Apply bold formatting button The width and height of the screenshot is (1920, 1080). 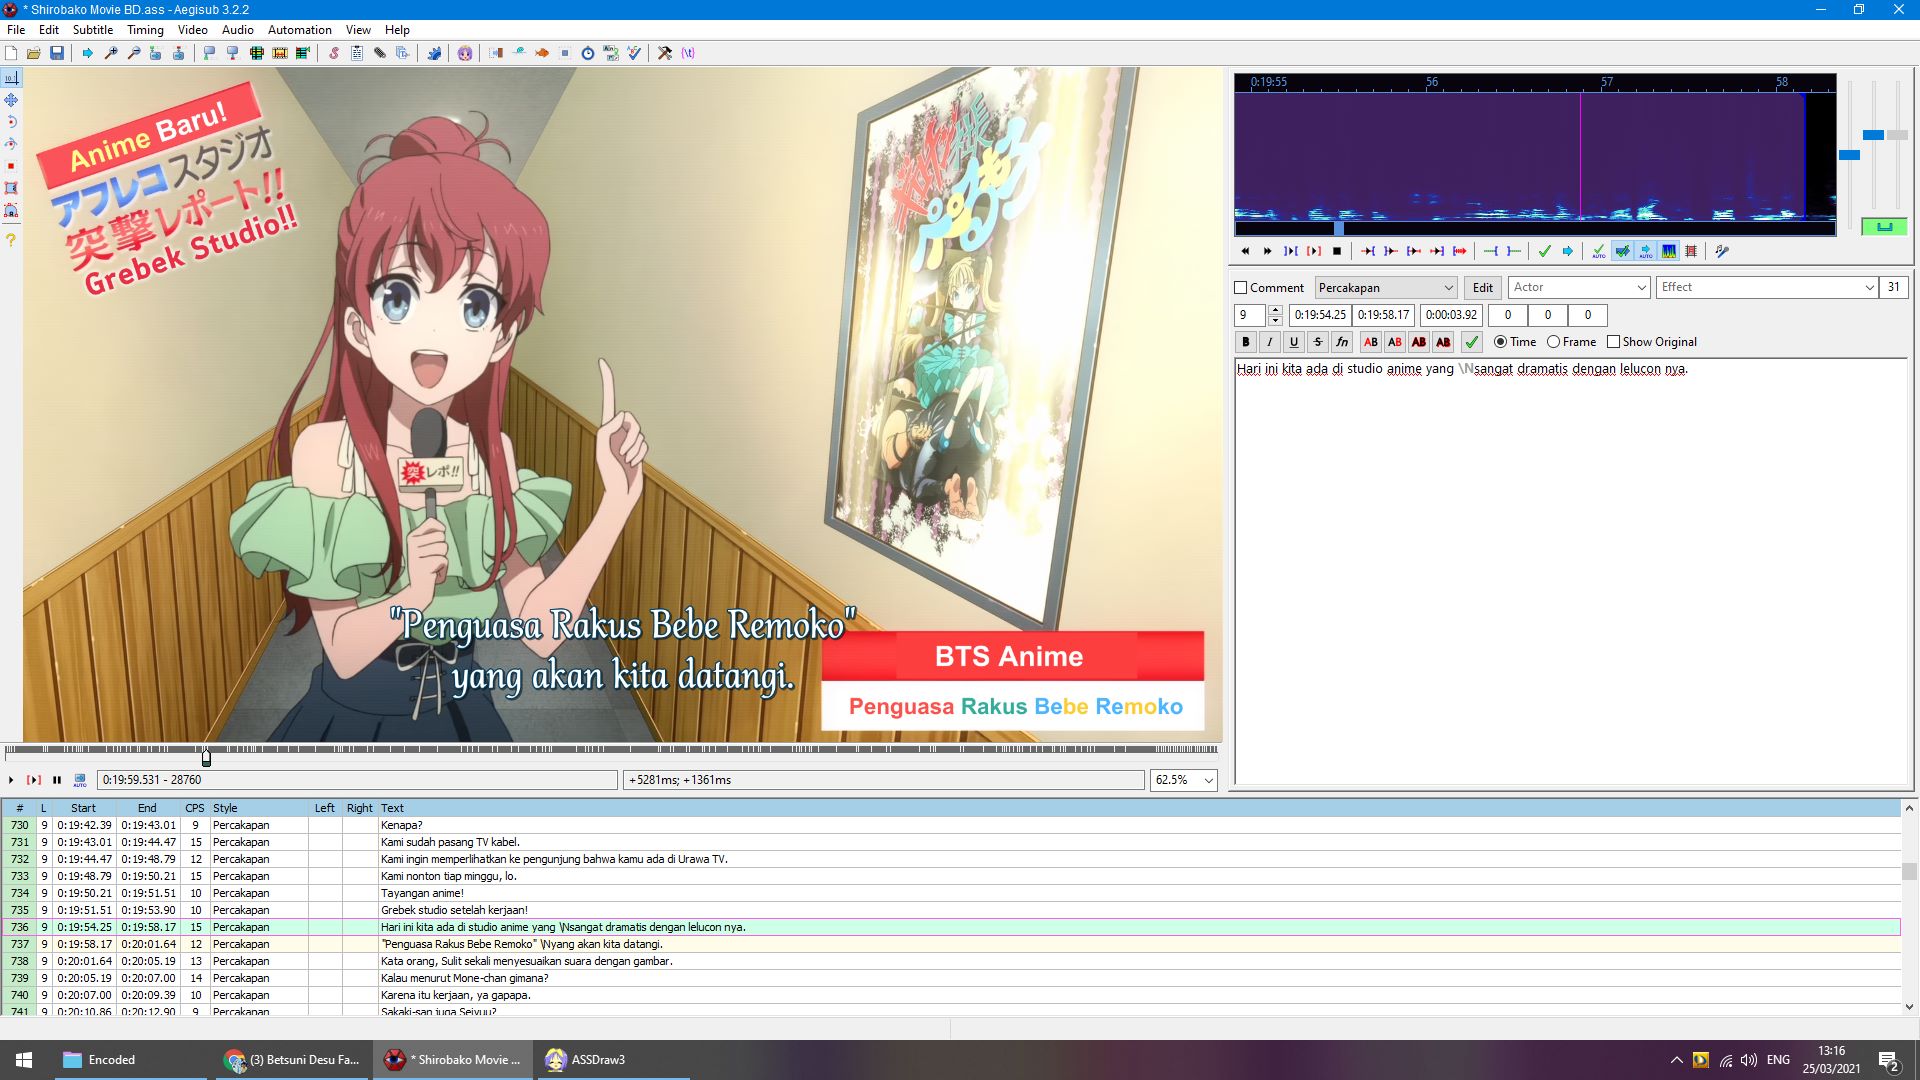(x=1246, y=342)
